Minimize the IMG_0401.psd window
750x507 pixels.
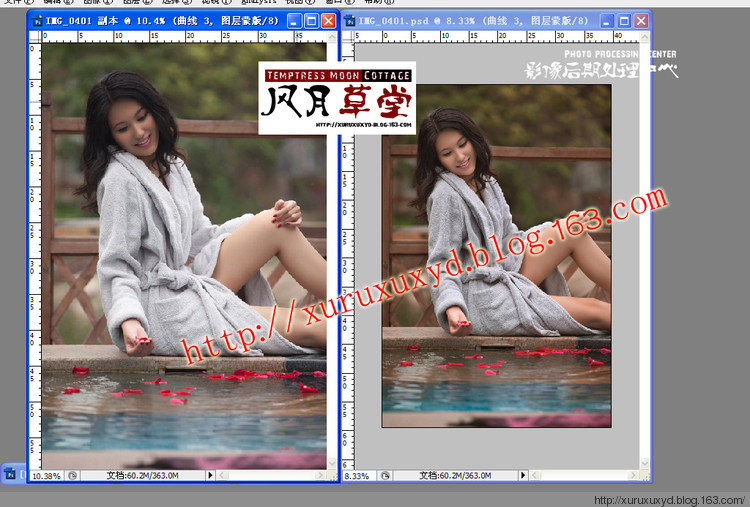coord(607,21)
